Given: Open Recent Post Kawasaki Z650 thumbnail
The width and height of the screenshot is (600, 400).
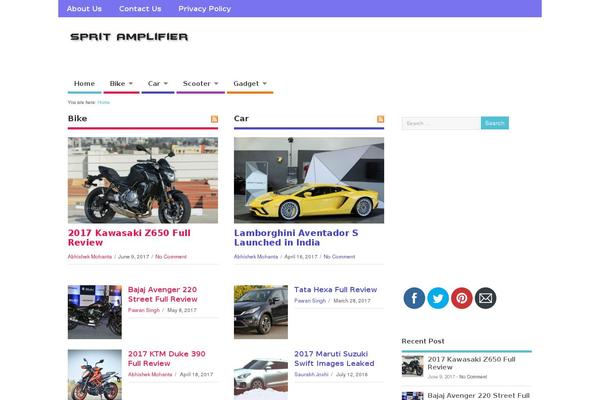Looking at the screenshot, I should pyautogui.click(x=412, y=366).
